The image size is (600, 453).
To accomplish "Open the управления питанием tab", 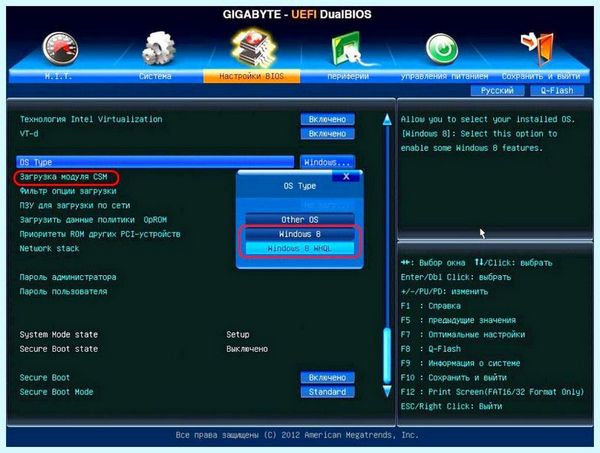I will pyautogui.click(x=444, y=76).
